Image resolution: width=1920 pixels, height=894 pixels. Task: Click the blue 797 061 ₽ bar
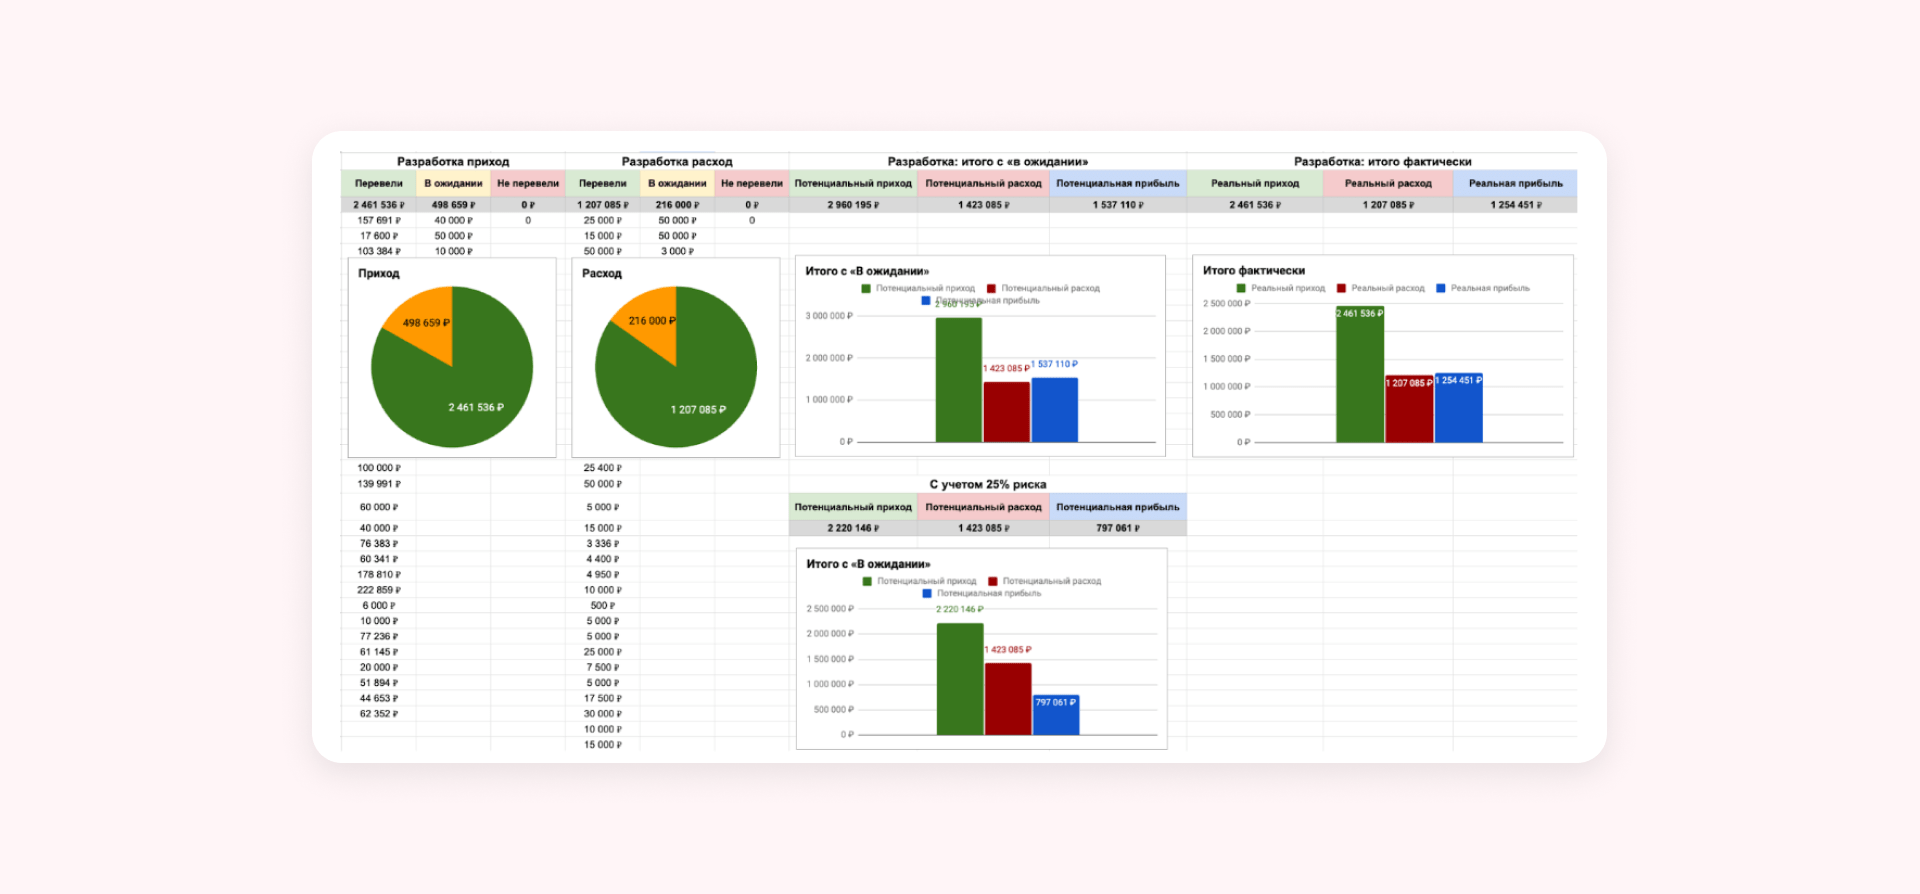[1056, 716]
